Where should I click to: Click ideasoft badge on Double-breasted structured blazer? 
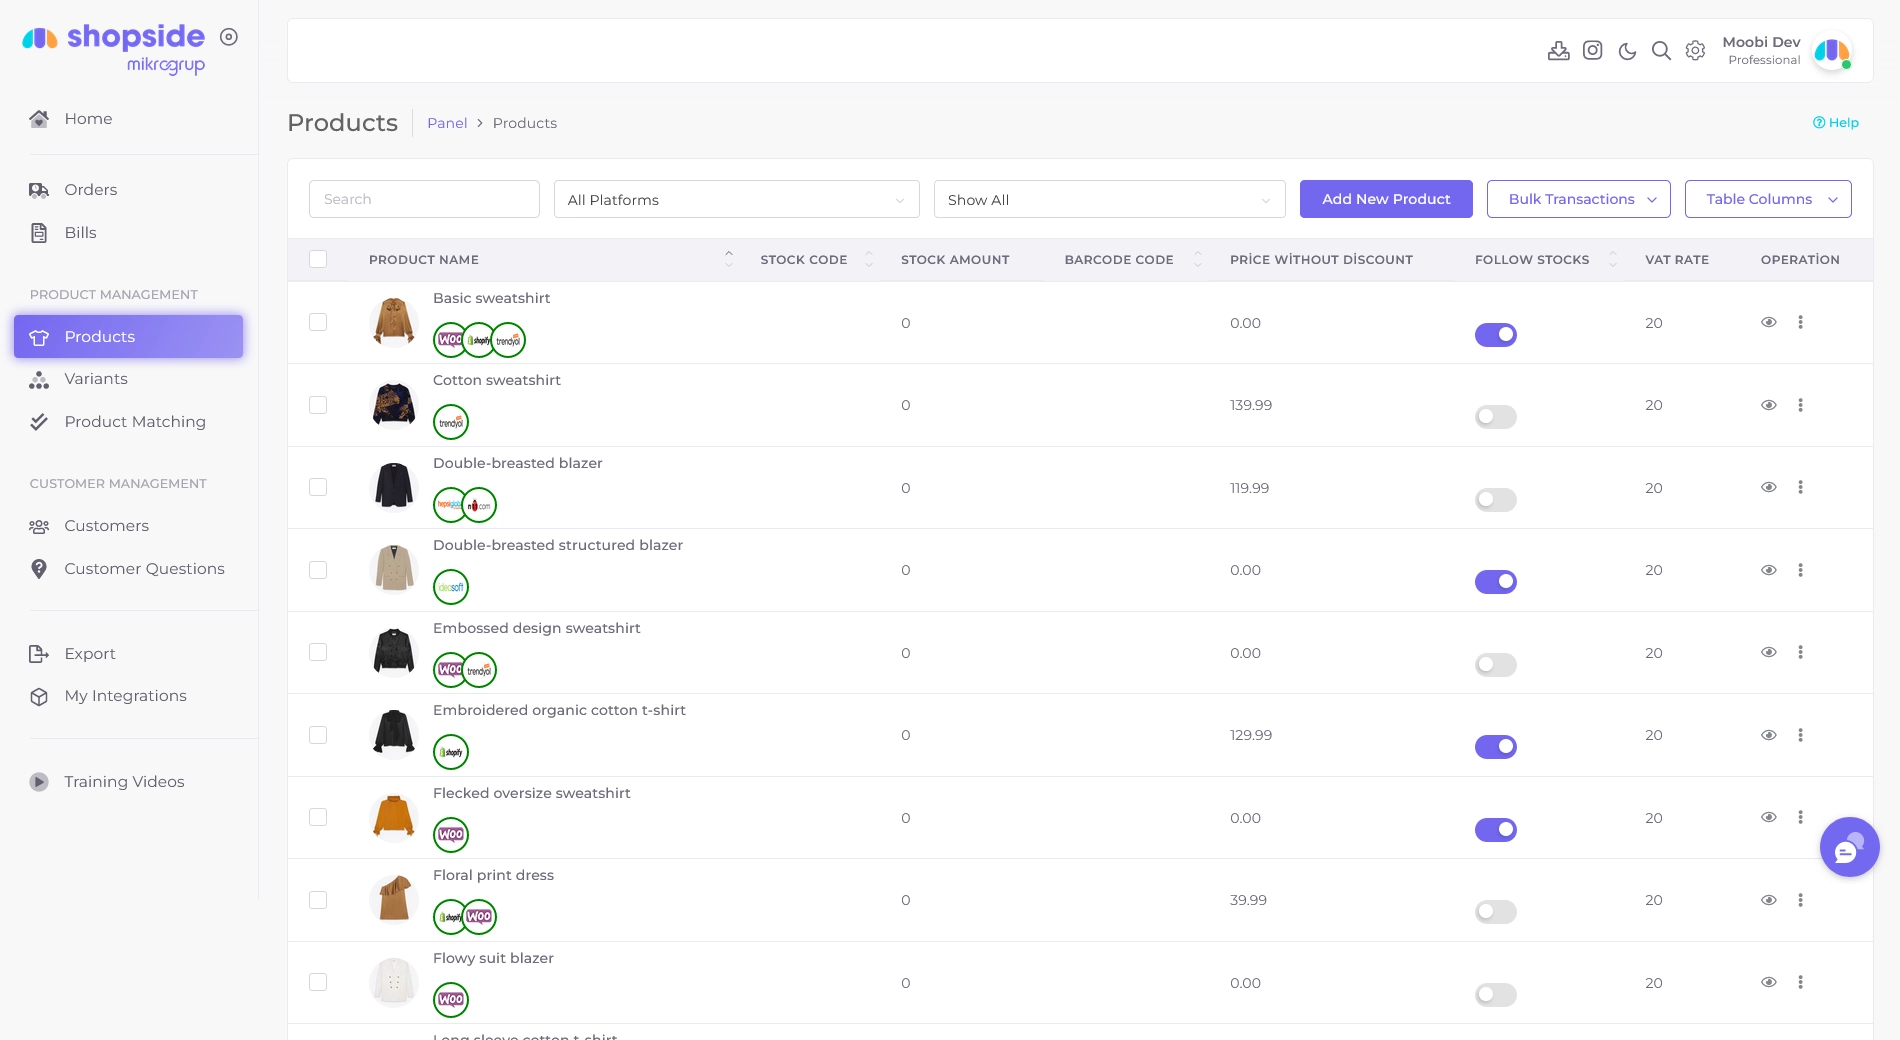click(451, 587)
